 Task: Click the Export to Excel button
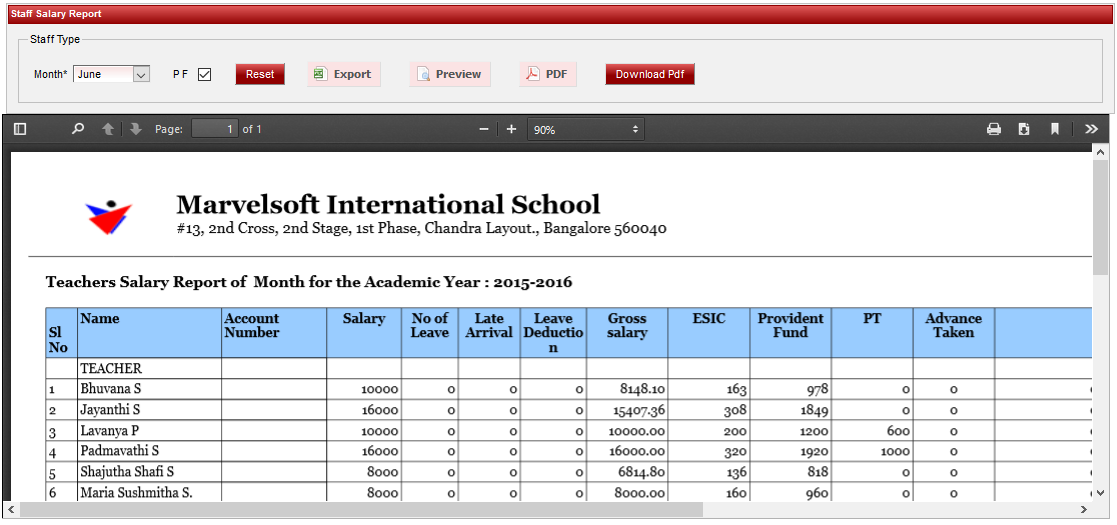pyautogui.click(x=343, y=74)
